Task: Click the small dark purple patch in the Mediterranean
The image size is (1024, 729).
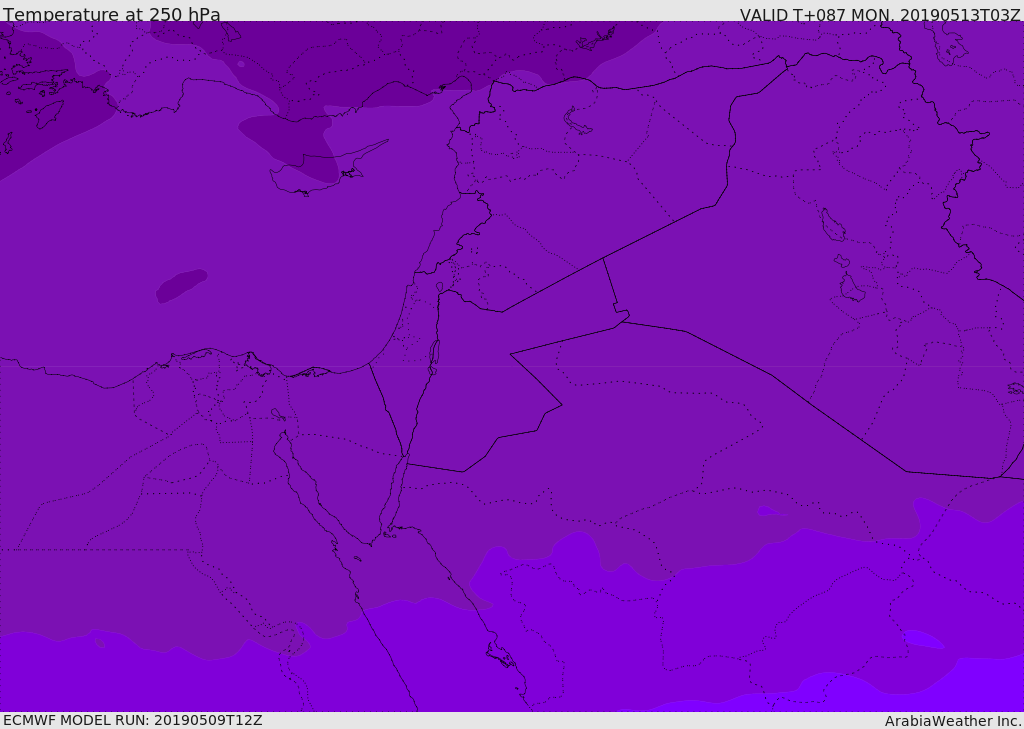Action: pyautogui.click(x=181, y=285)
